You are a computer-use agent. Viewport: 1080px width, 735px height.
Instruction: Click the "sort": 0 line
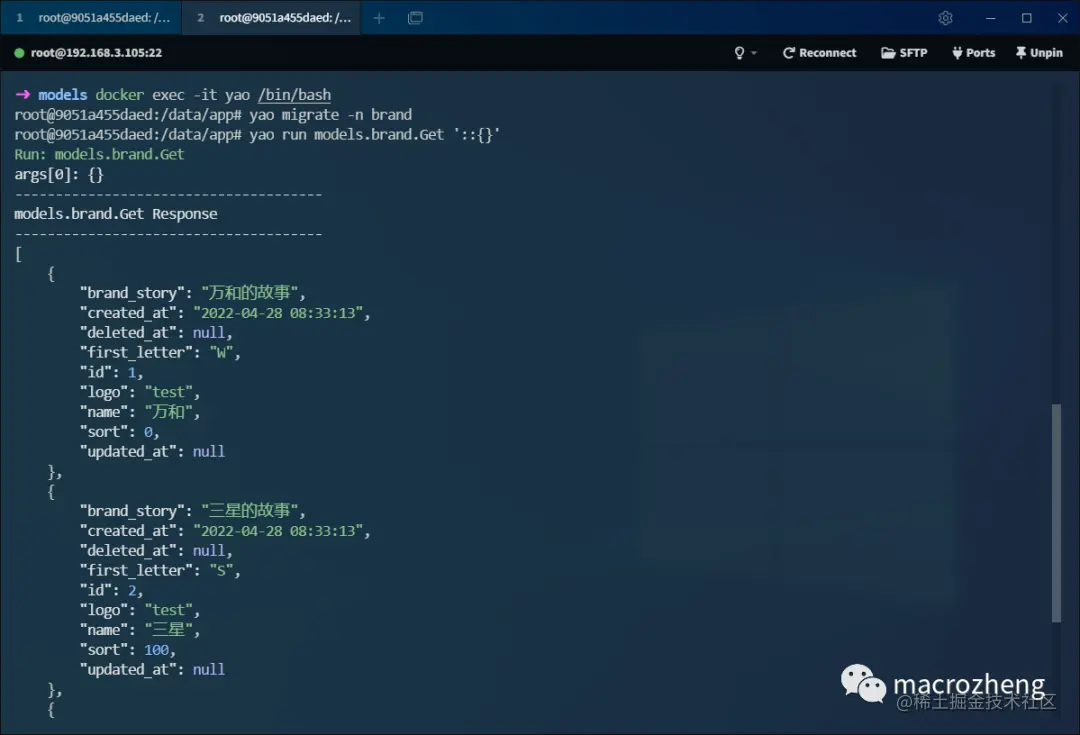pyautogui.click(x=120, y=432)
